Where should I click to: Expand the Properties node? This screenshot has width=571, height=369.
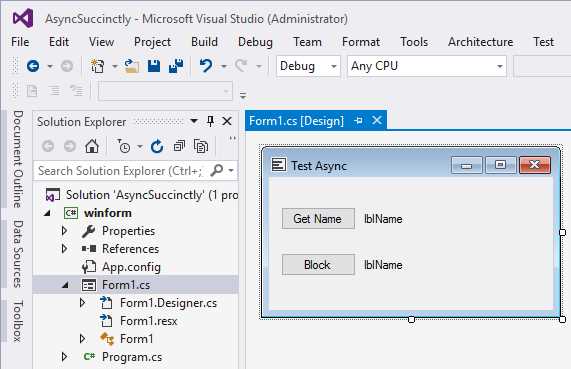click(x=64, y=231)
